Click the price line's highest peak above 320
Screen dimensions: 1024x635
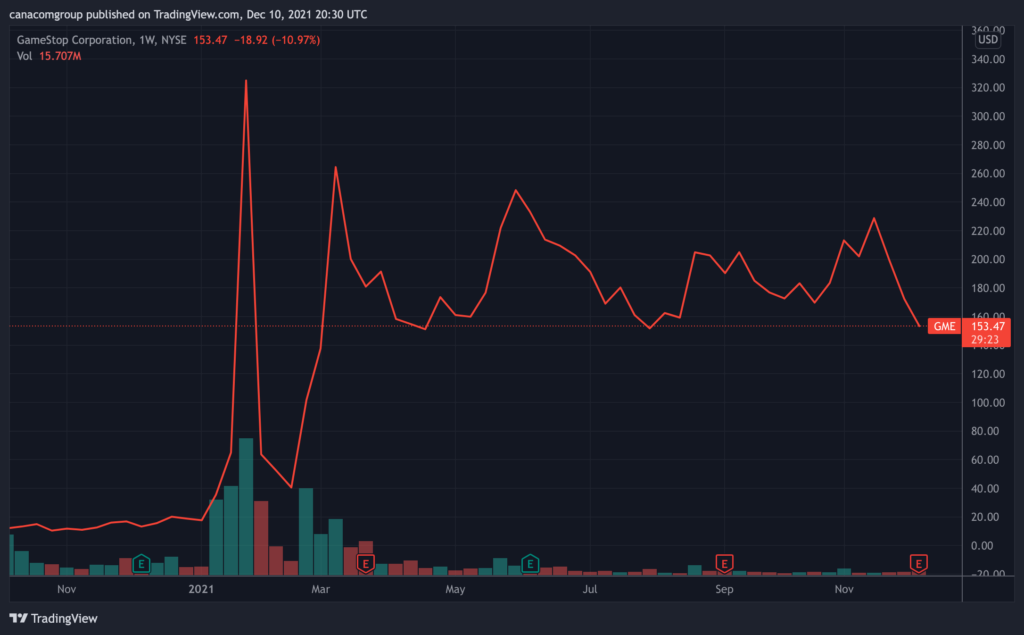coord(246,82)
